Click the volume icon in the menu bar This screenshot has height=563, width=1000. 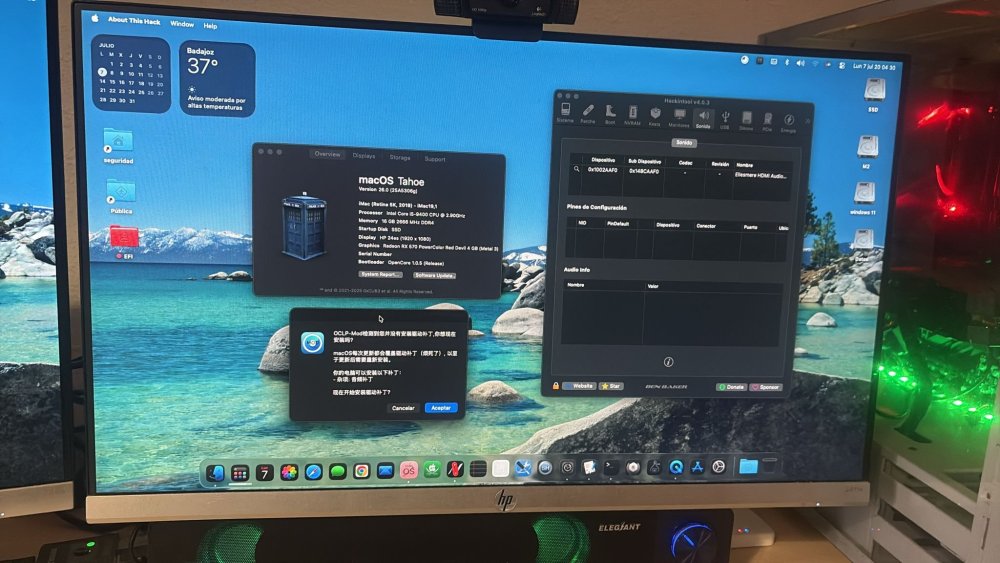pyautogui.click(x=800, y=63)
